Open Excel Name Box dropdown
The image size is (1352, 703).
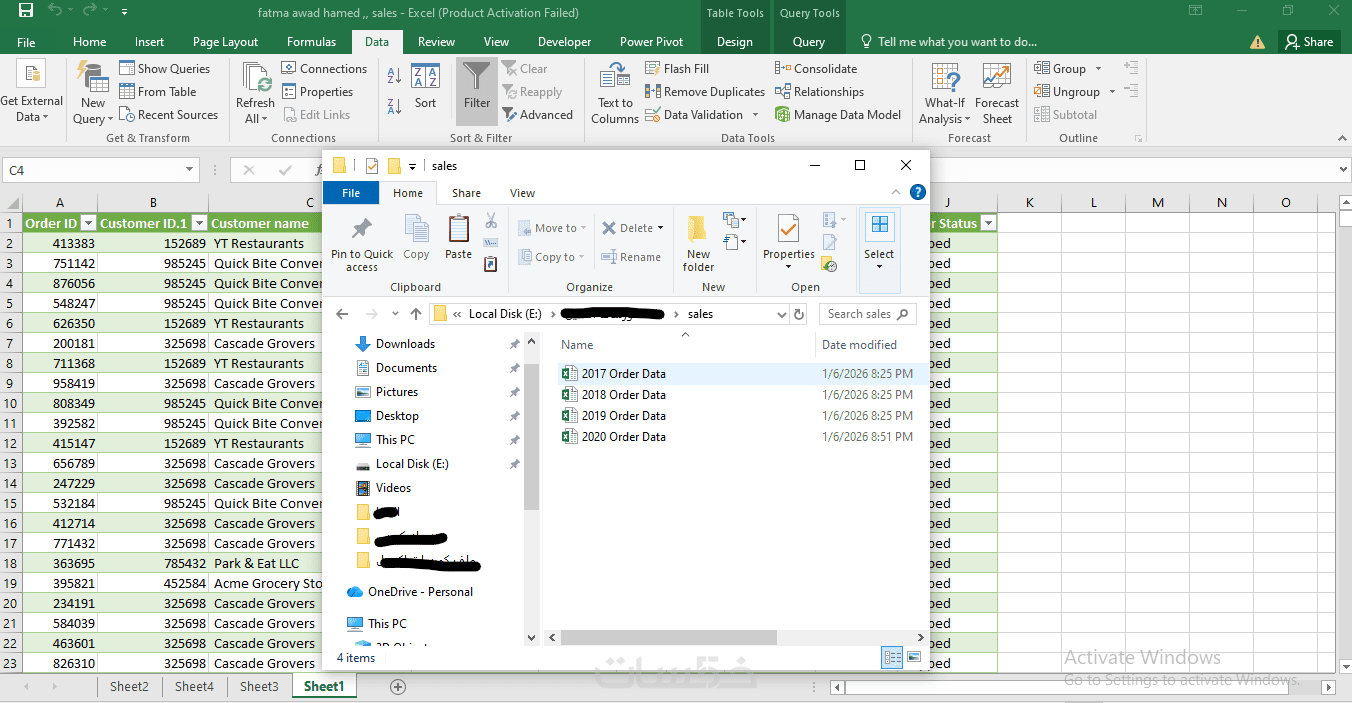[x=189, y=171]
